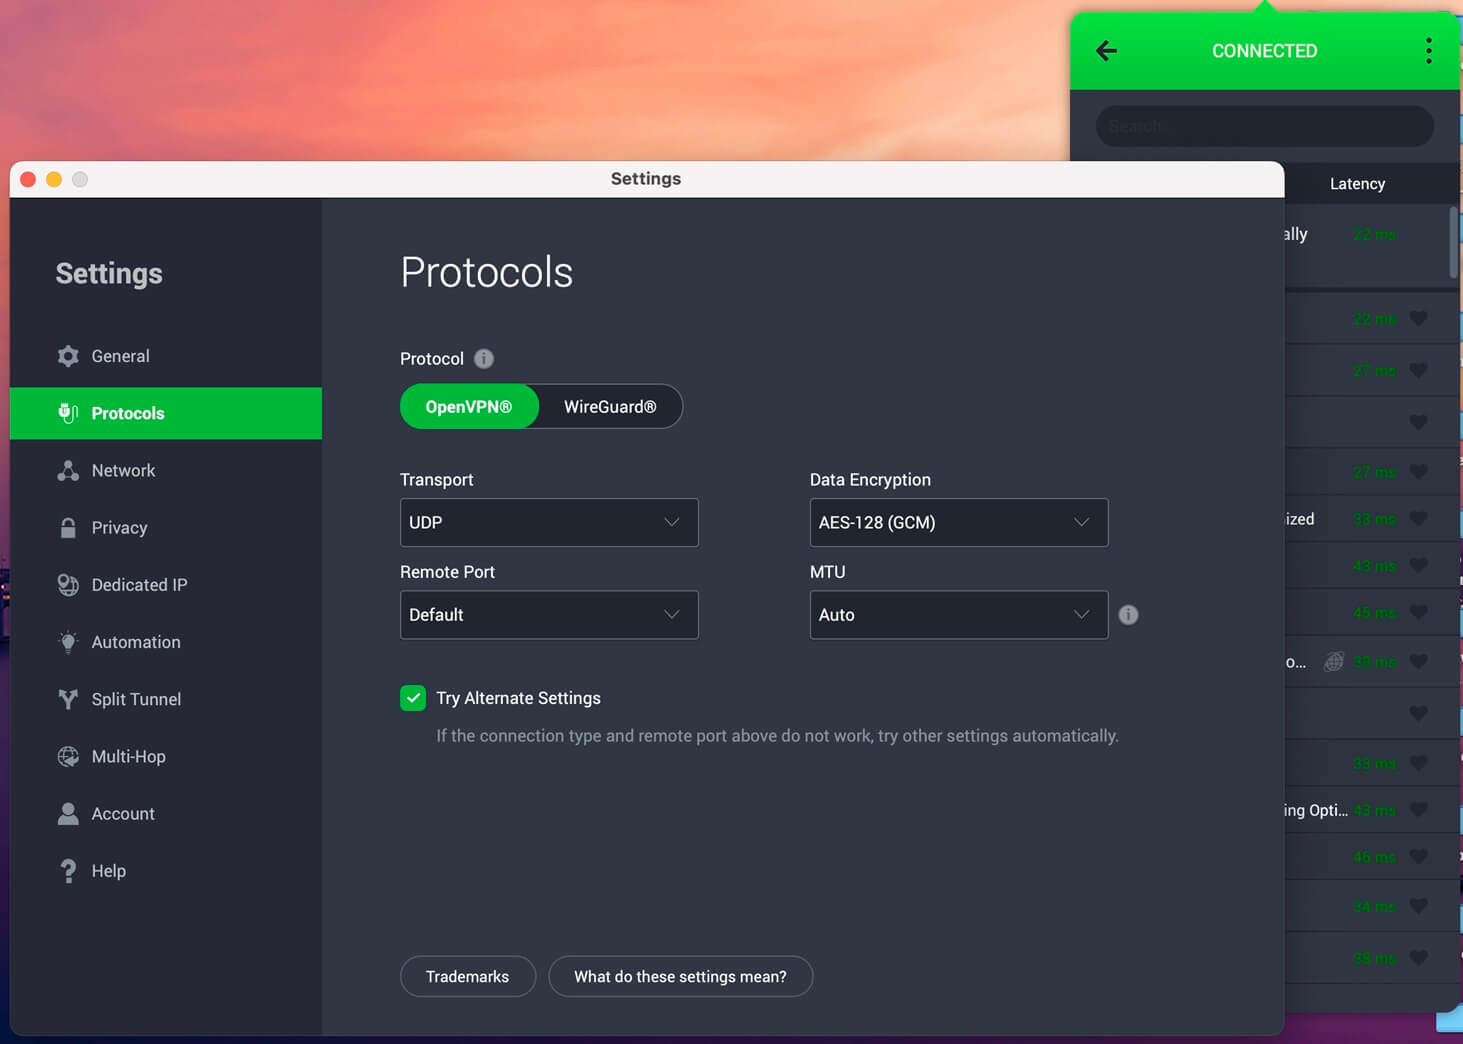Switch to General settings
This screenshot has height=1044, width=1463.
click(120, 355)
